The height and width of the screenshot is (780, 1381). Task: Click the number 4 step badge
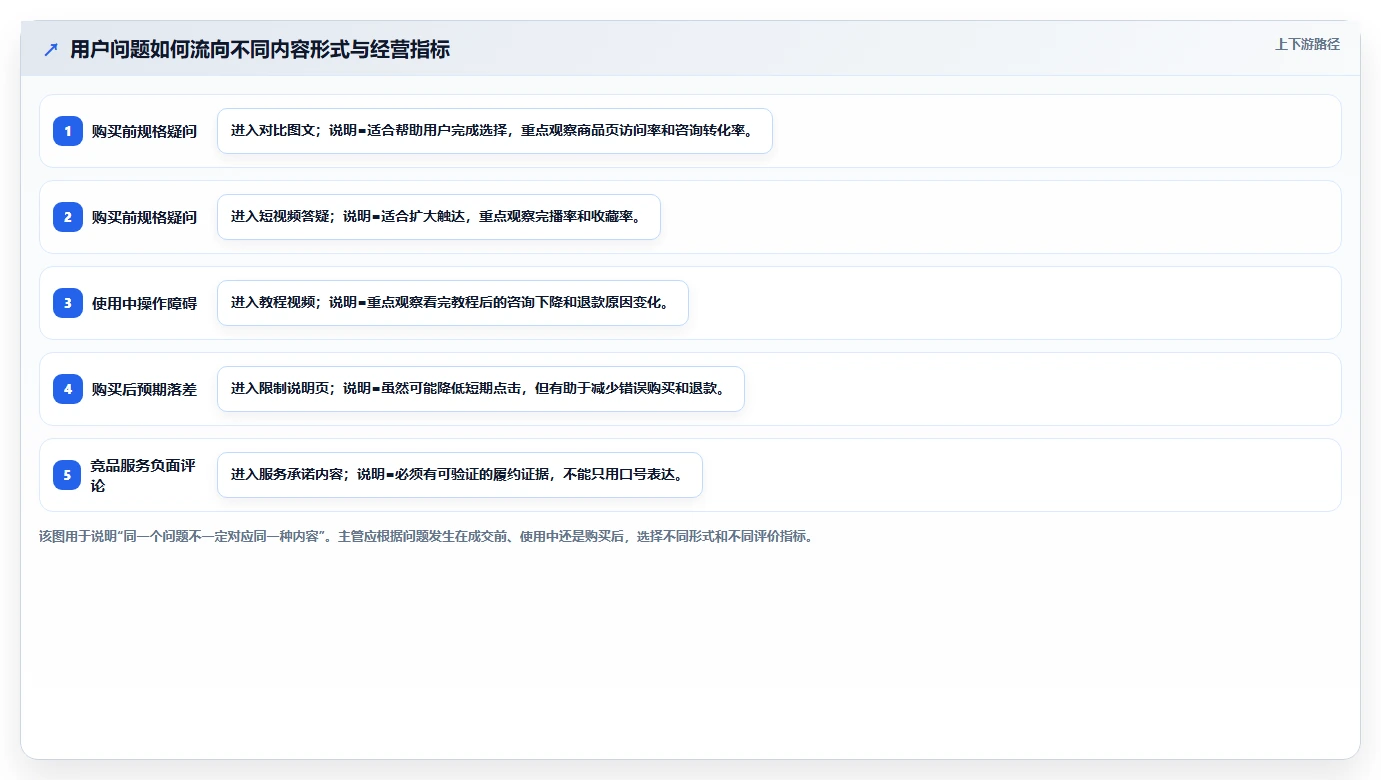click(68, 389)
